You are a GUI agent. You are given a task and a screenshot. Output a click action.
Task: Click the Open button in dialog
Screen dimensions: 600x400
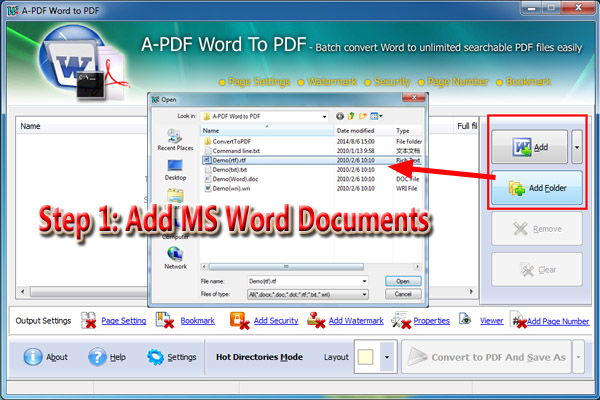pyautogui.click(x=403, y=281)
